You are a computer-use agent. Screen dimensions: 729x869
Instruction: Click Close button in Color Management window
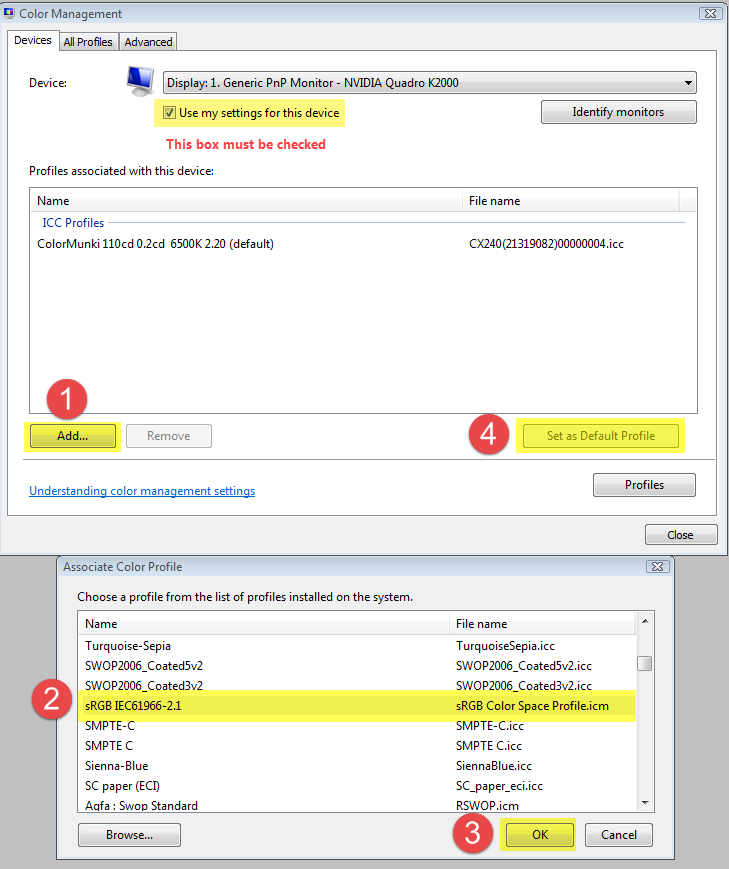pos(681,535)
